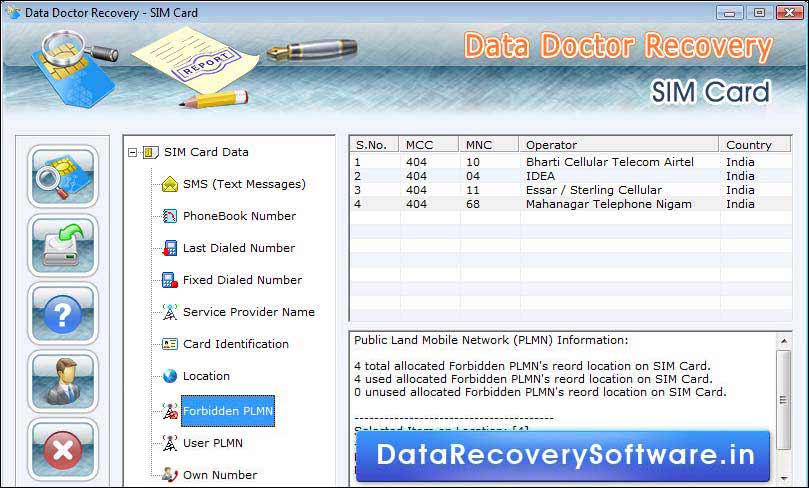Click the info panel scroll up arrow

(x=784, y=341)
